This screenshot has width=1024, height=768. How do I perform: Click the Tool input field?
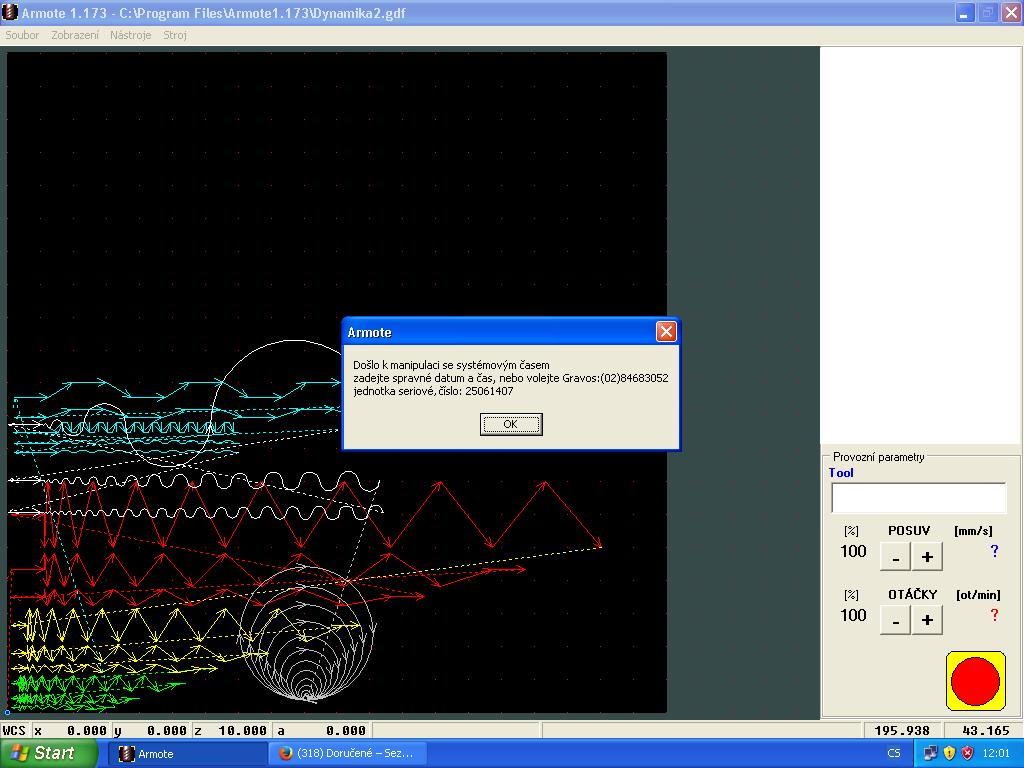point(918,498)
